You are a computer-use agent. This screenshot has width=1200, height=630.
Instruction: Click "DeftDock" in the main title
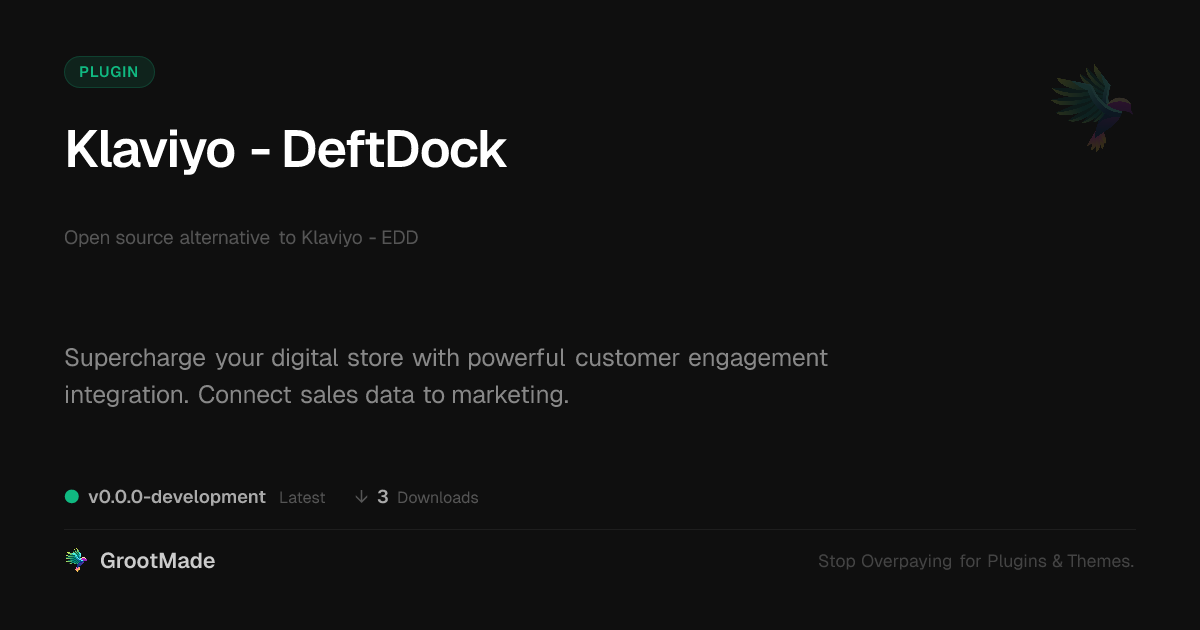(x=394, y=151)
